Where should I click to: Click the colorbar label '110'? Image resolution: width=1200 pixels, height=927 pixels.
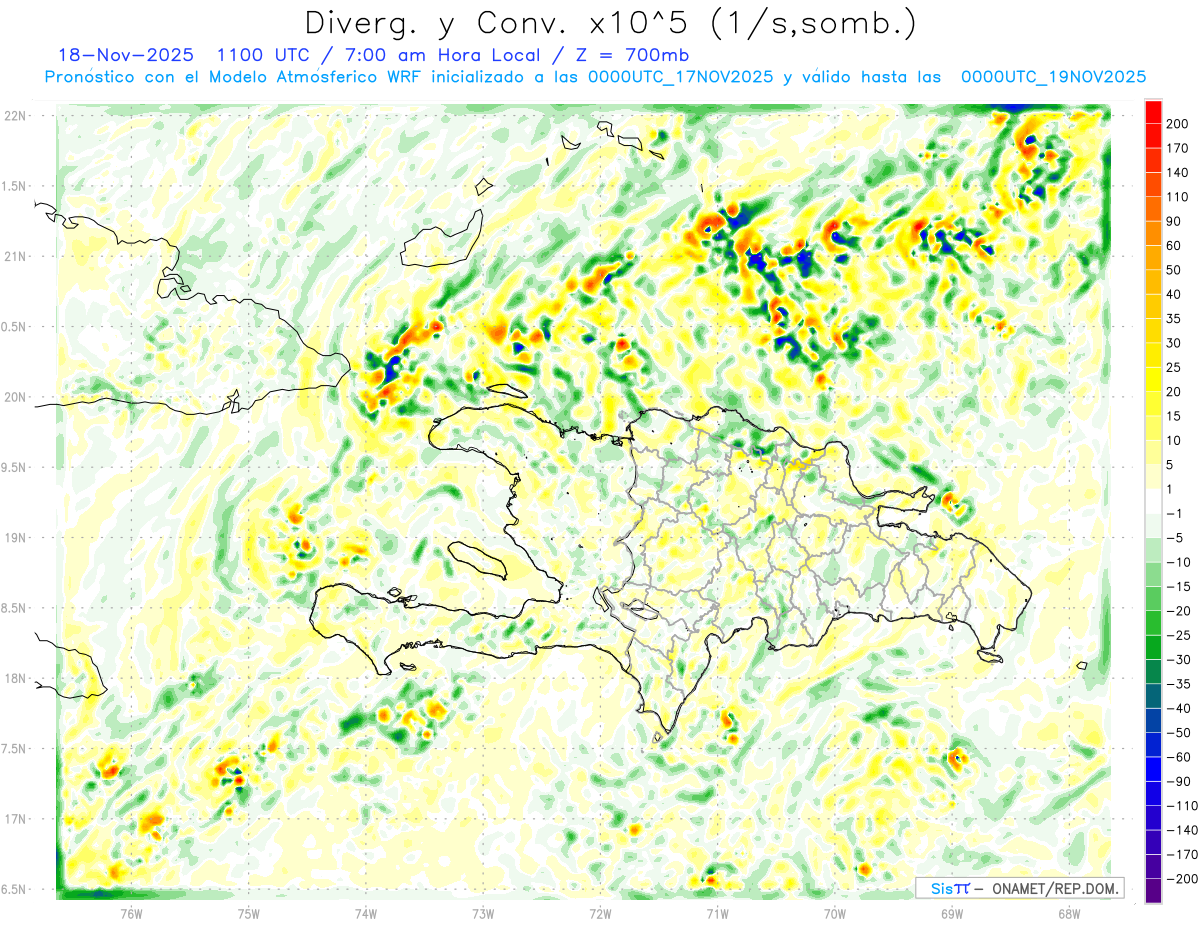coord(1176,197)
